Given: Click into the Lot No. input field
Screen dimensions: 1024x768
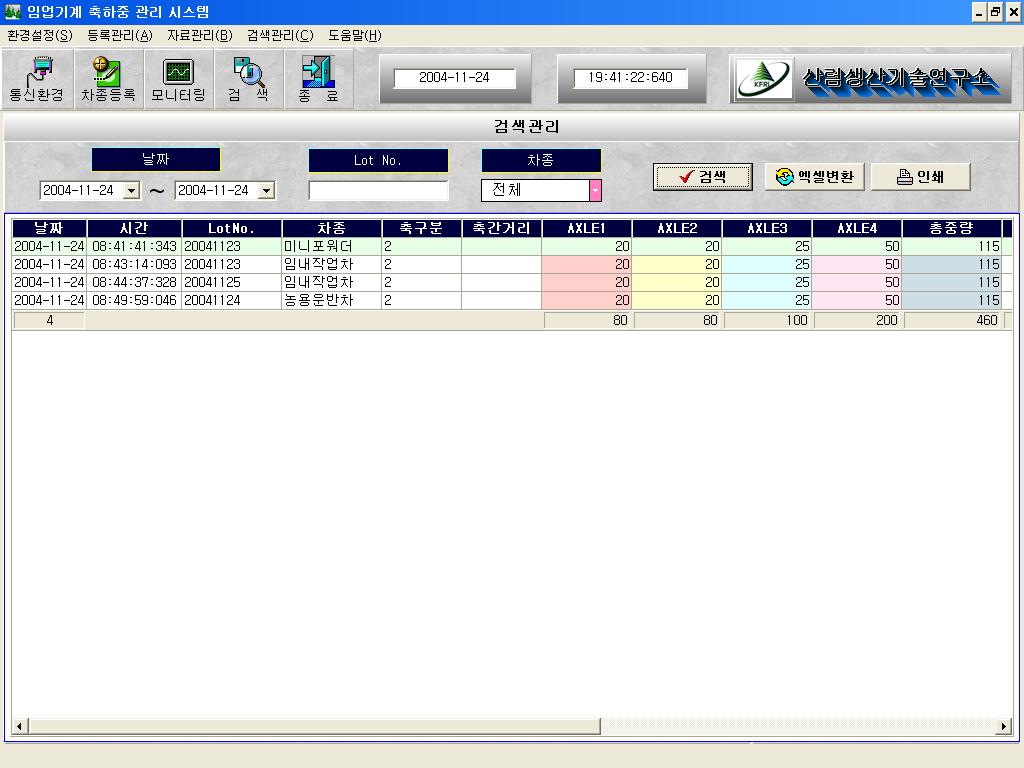Looking at the screenshot, I should pos(379,191).
